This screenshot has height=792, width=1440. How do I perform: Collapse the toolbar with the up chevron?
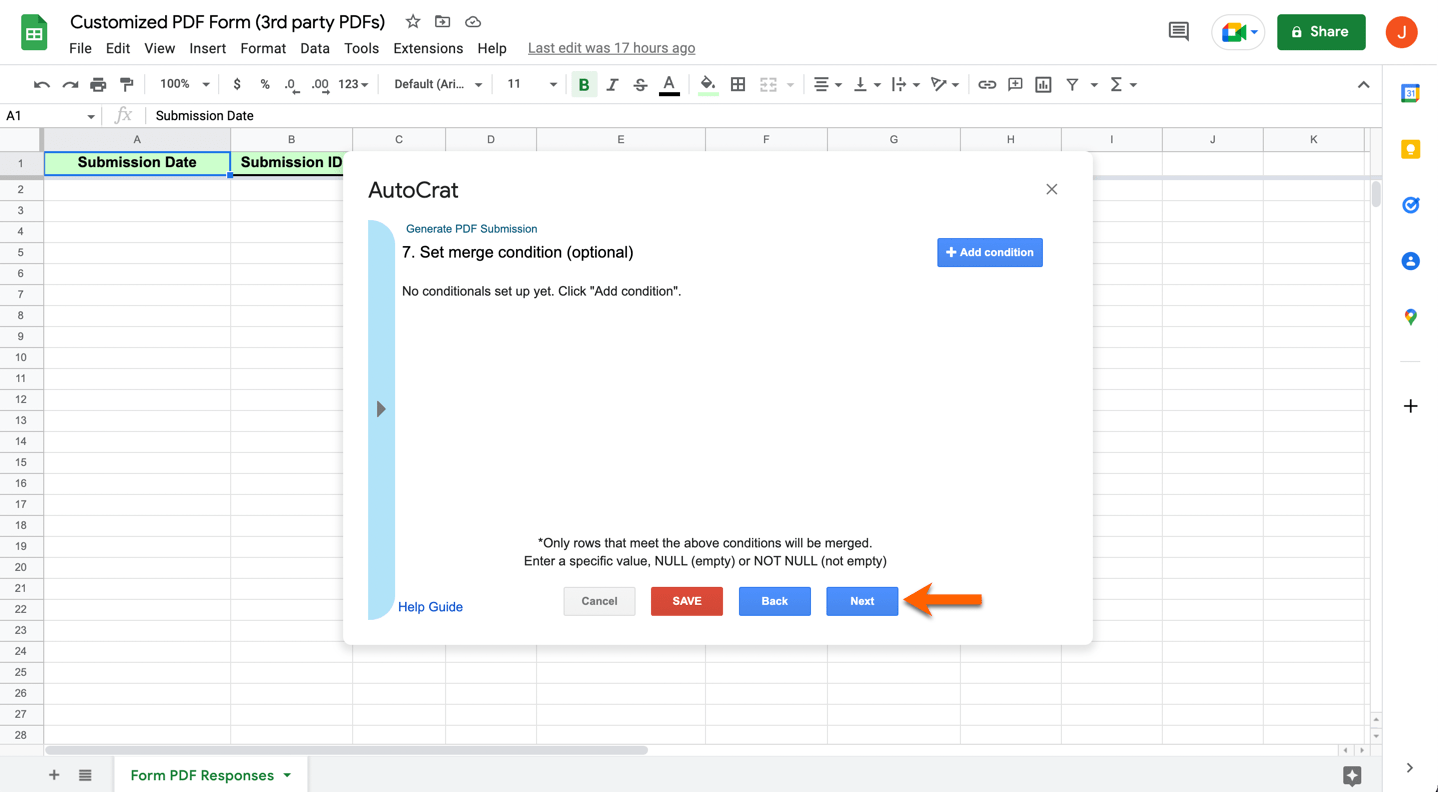tap(1363, 85)
